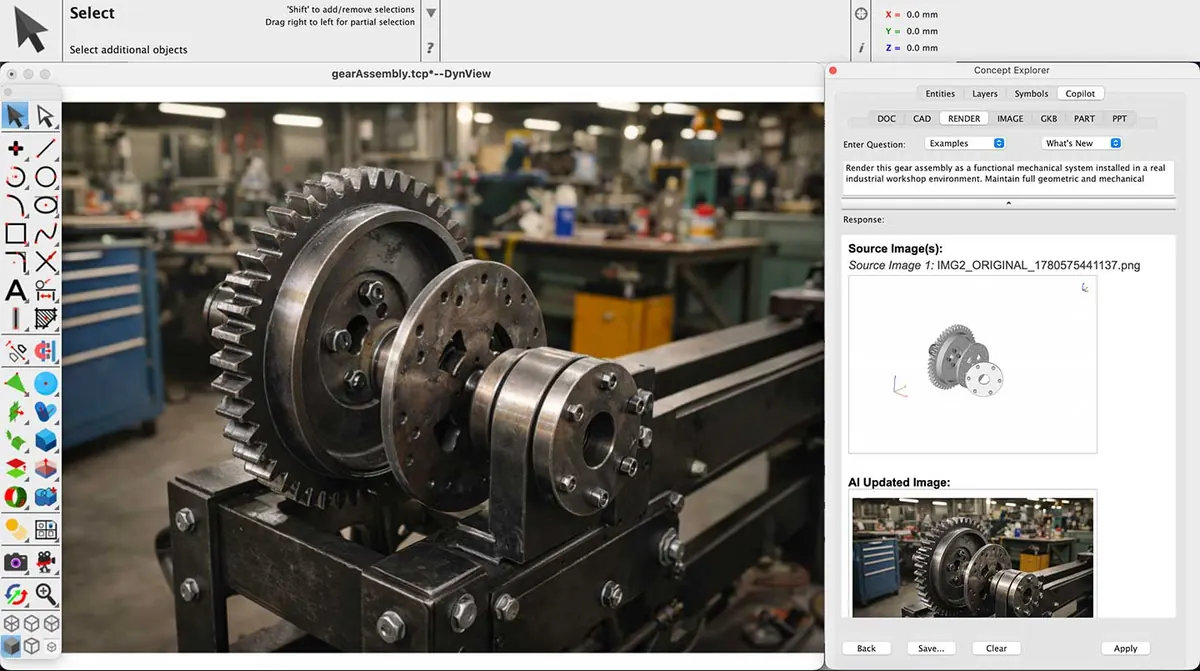Click the Save... button

(931, 648)
